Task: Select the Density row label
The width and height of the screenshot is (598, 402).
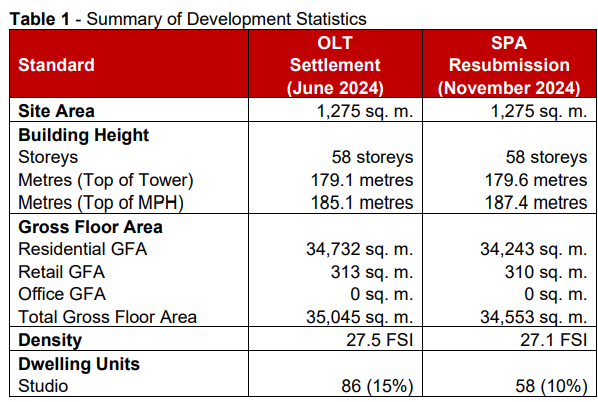Action: [50, 340]
